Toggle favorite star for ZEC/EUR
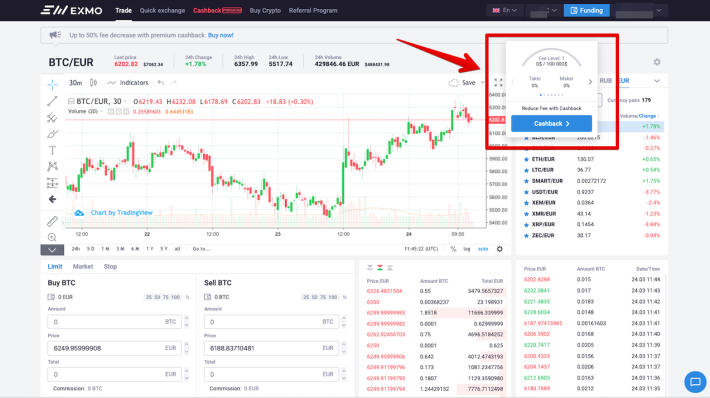710x398 pixels. [526, 235]
